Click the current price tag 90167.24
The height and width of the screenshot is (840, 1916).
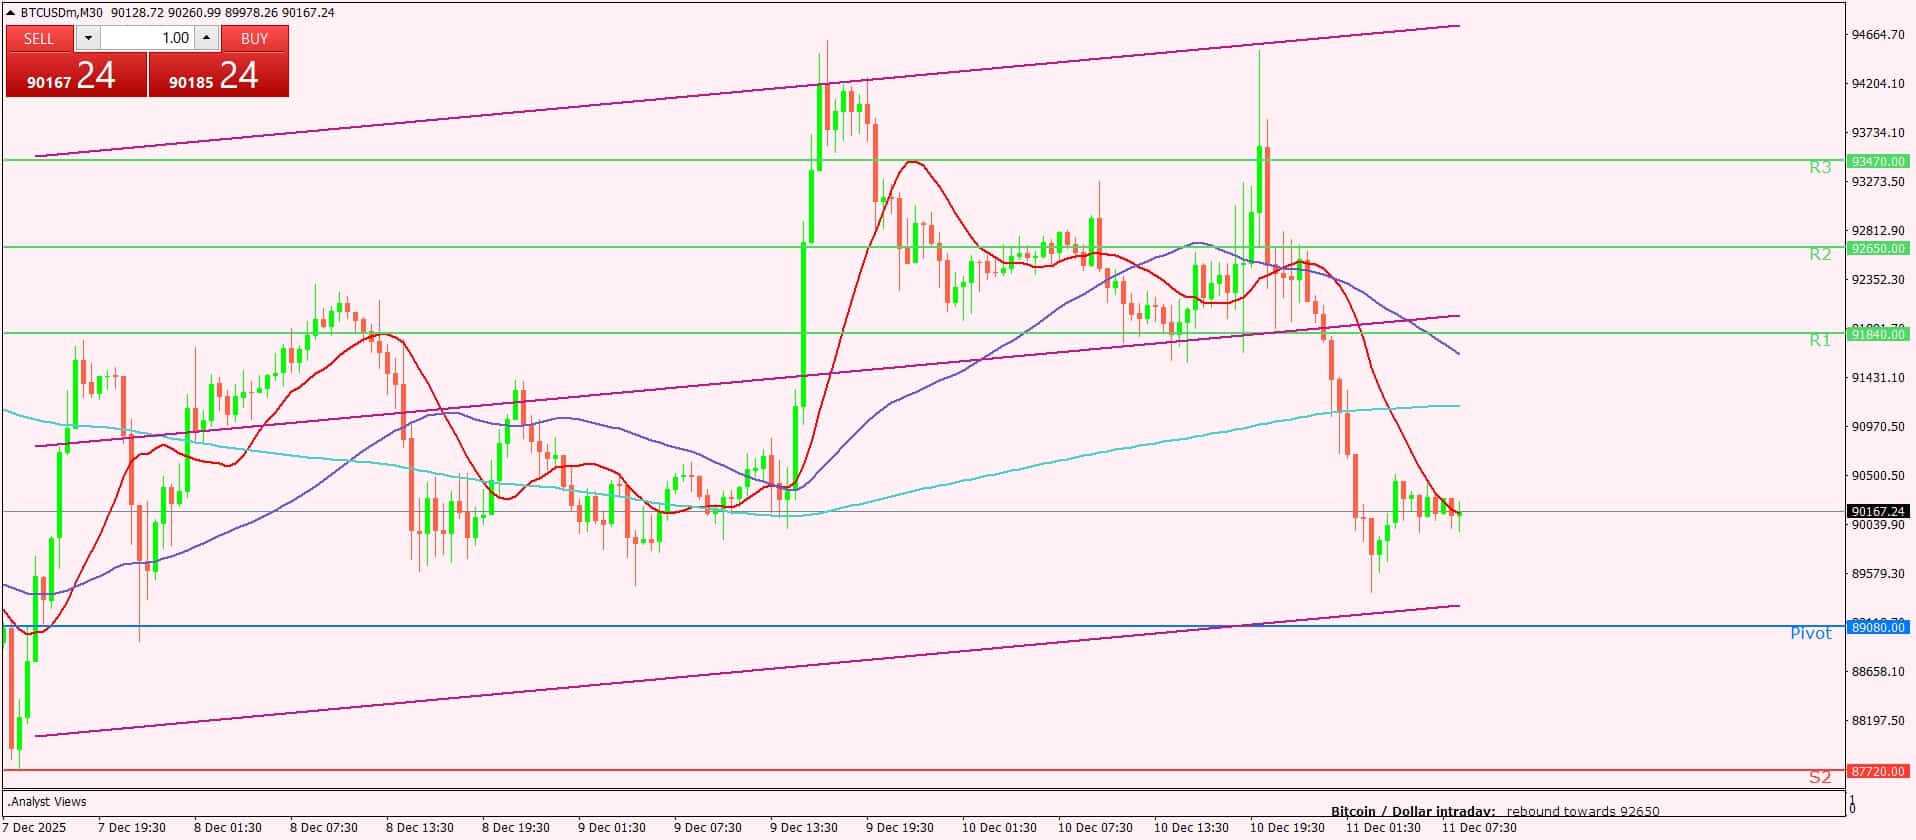coord(1877,511)
